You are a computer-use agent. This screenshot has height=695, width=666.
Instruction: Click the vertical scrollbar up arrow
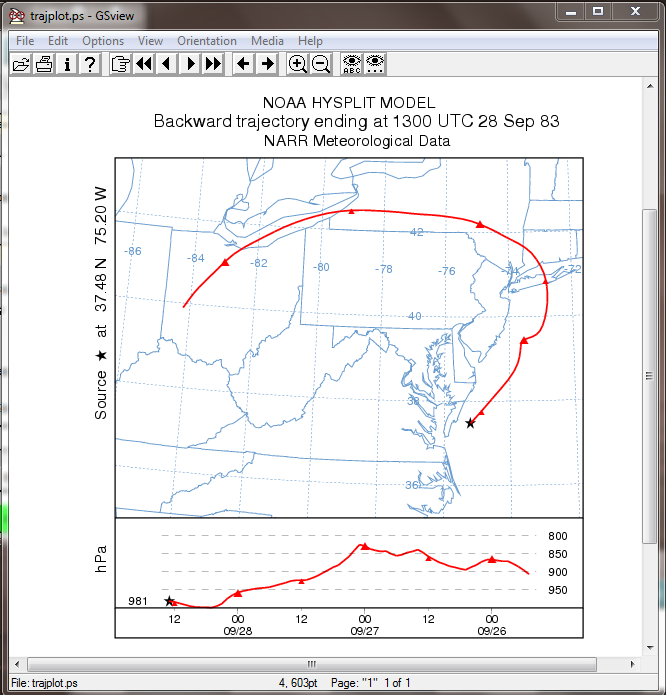pyautogui.click(x=650, y=86)
